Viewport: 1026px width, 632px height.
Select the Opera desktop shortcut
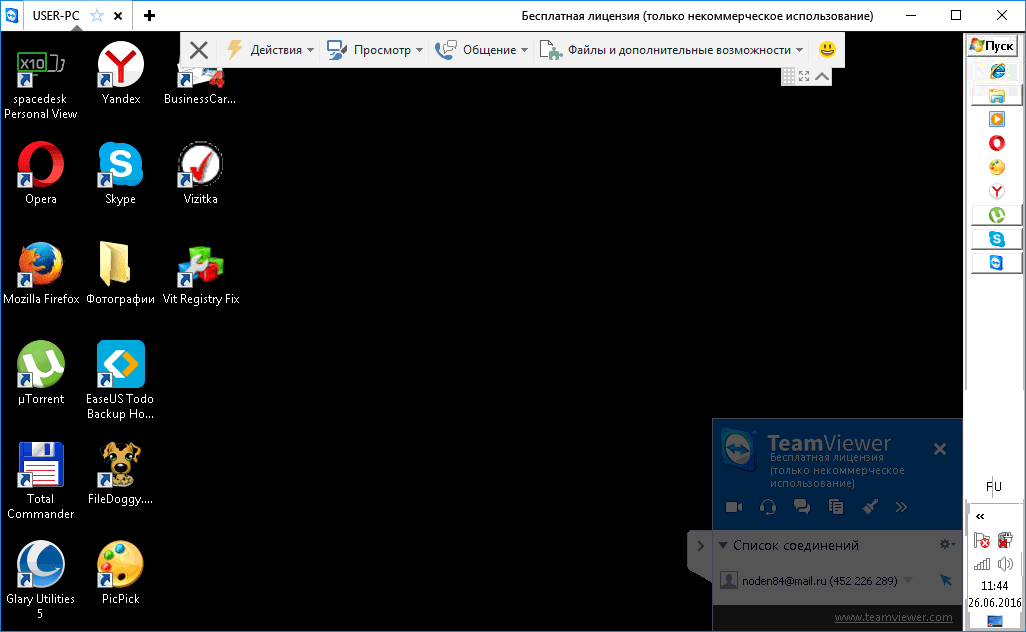tap(41, 172)
